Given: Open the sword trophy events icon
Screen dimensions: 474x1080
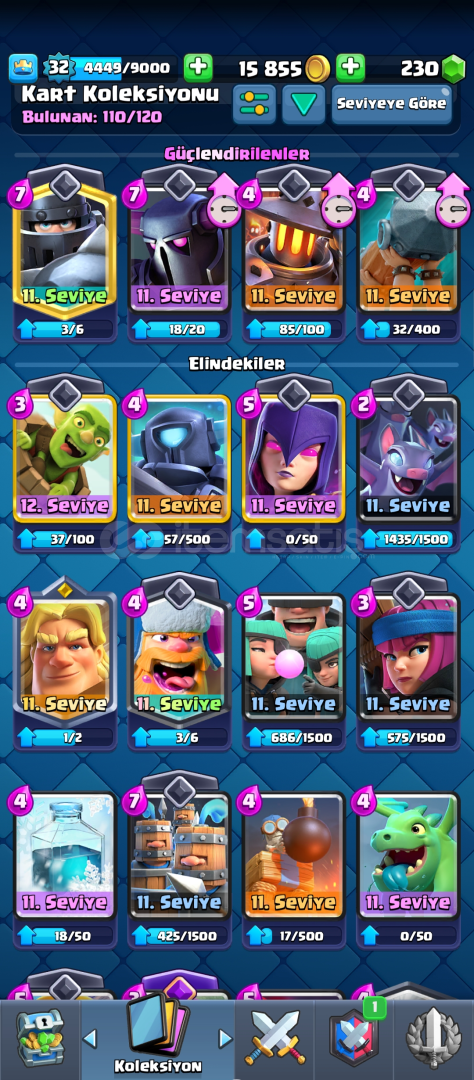Looking at the screenshot, I should tap(433, 1037).
